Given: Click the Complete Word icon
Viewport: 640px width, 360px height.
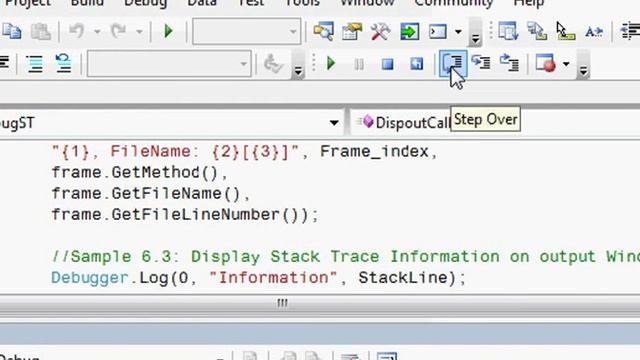Looking at the screenshot, I should (x=594, y=31).
